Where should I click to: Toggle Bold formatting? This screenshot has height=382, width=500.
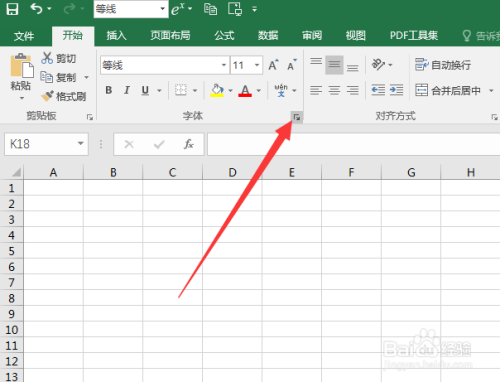(109, 90)
